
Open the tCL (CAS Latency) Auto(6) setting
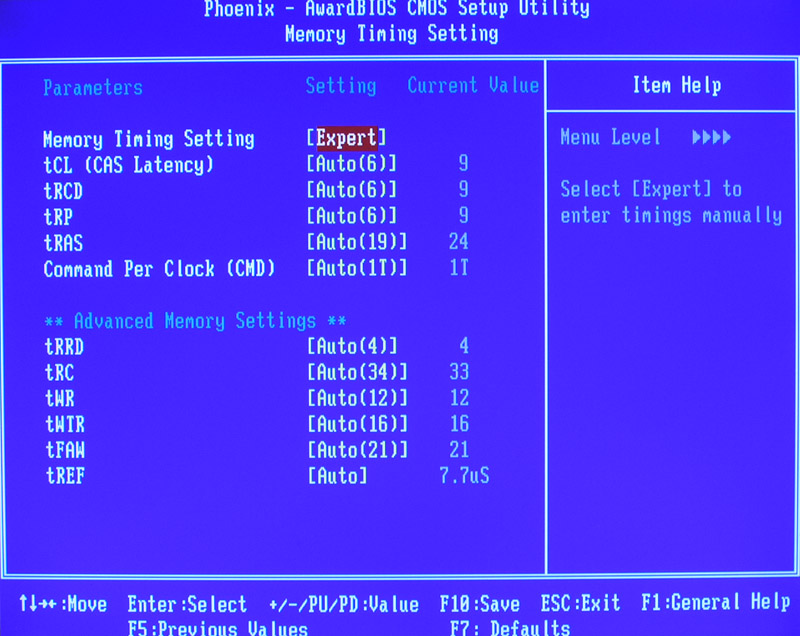point(352,164)
